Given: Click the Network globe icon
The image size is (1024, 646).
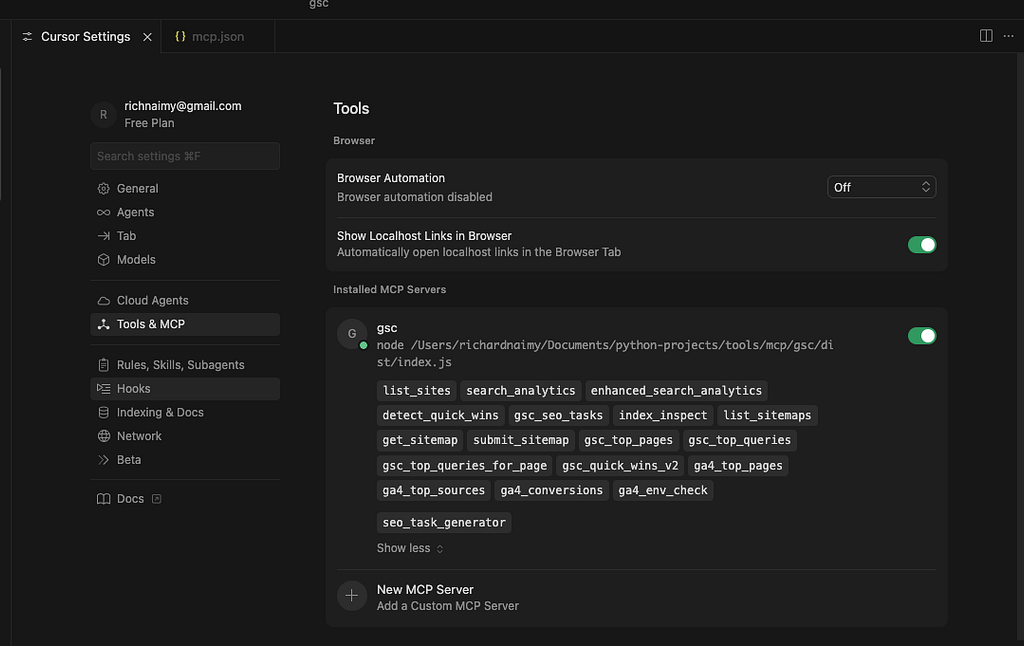Looking at the screenshot, I should click(x=103, y=436).
